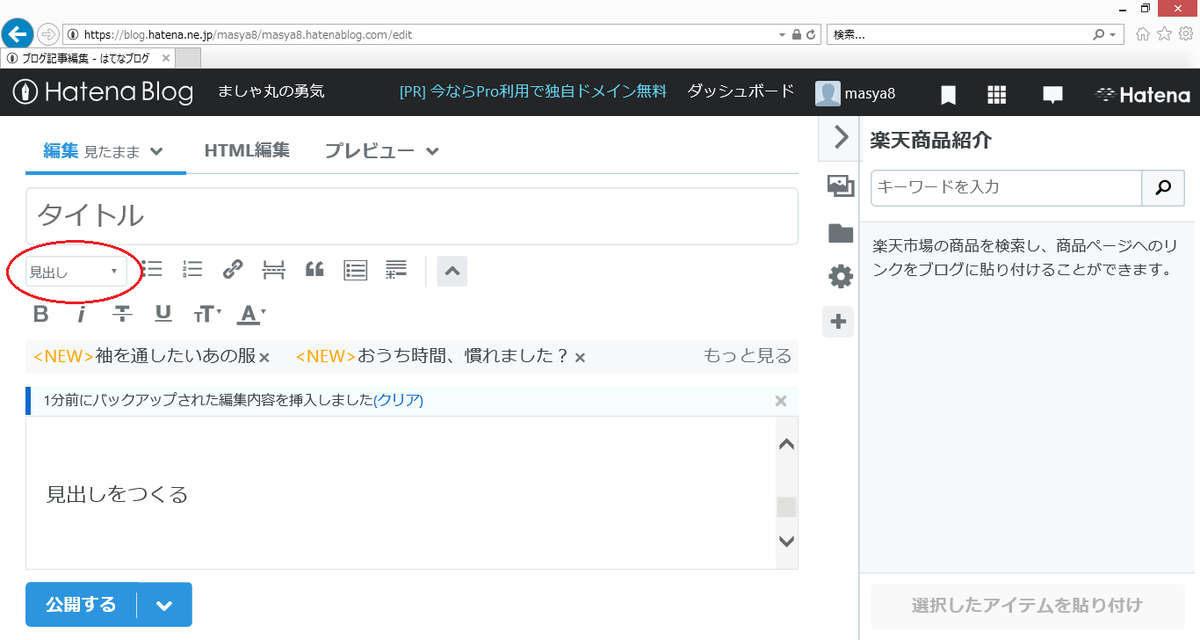Switch to the プレビュー tab
Screen dimensions: 1200x640
point(382,152)
